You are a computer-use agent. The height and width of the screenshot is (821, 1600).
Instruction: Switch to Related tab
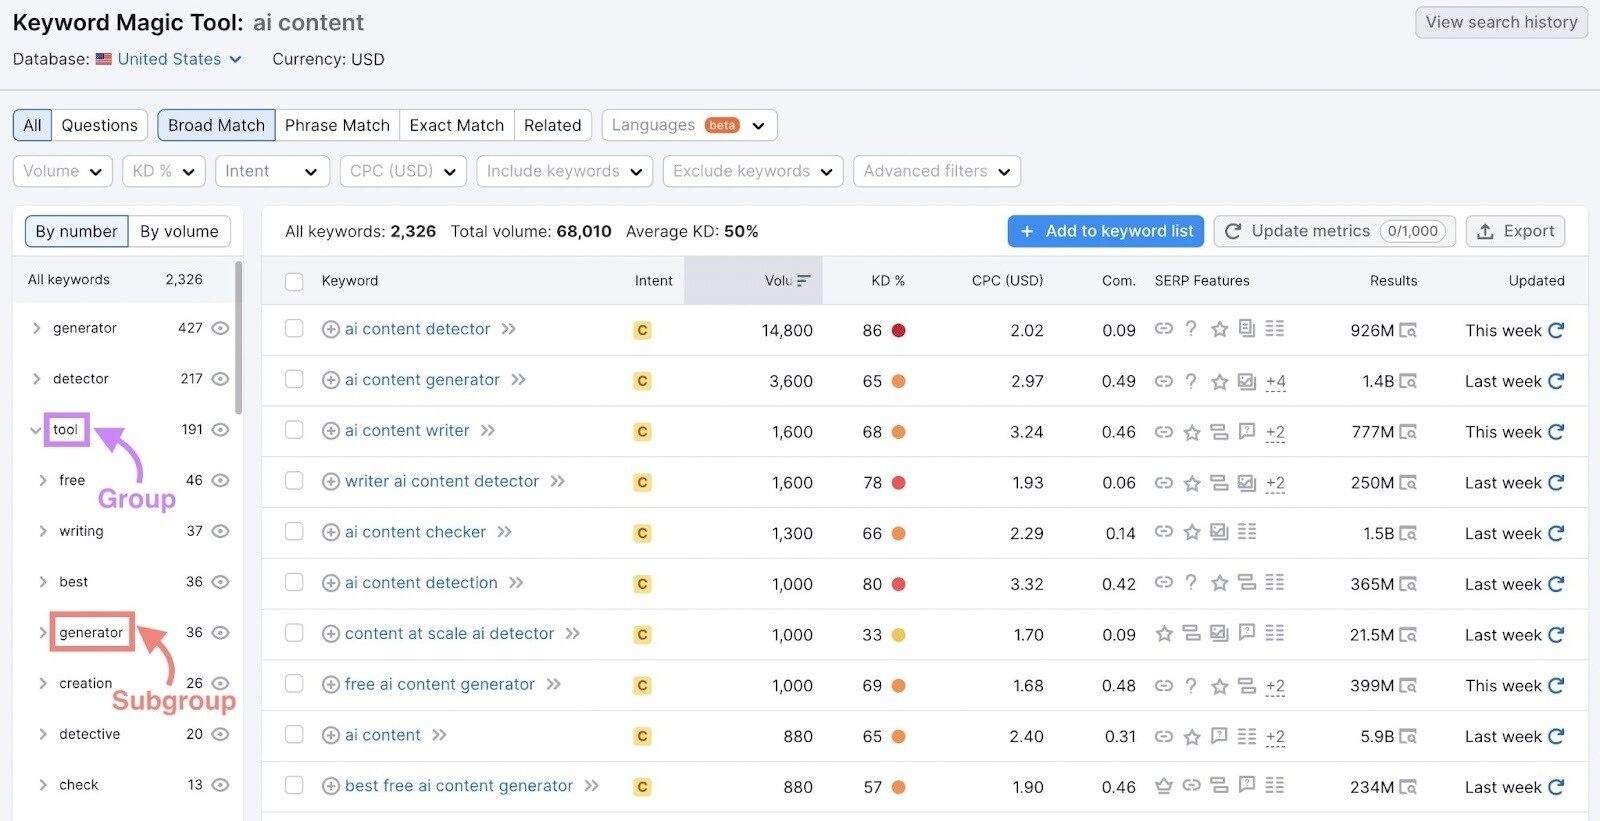[x=553, y=125]
